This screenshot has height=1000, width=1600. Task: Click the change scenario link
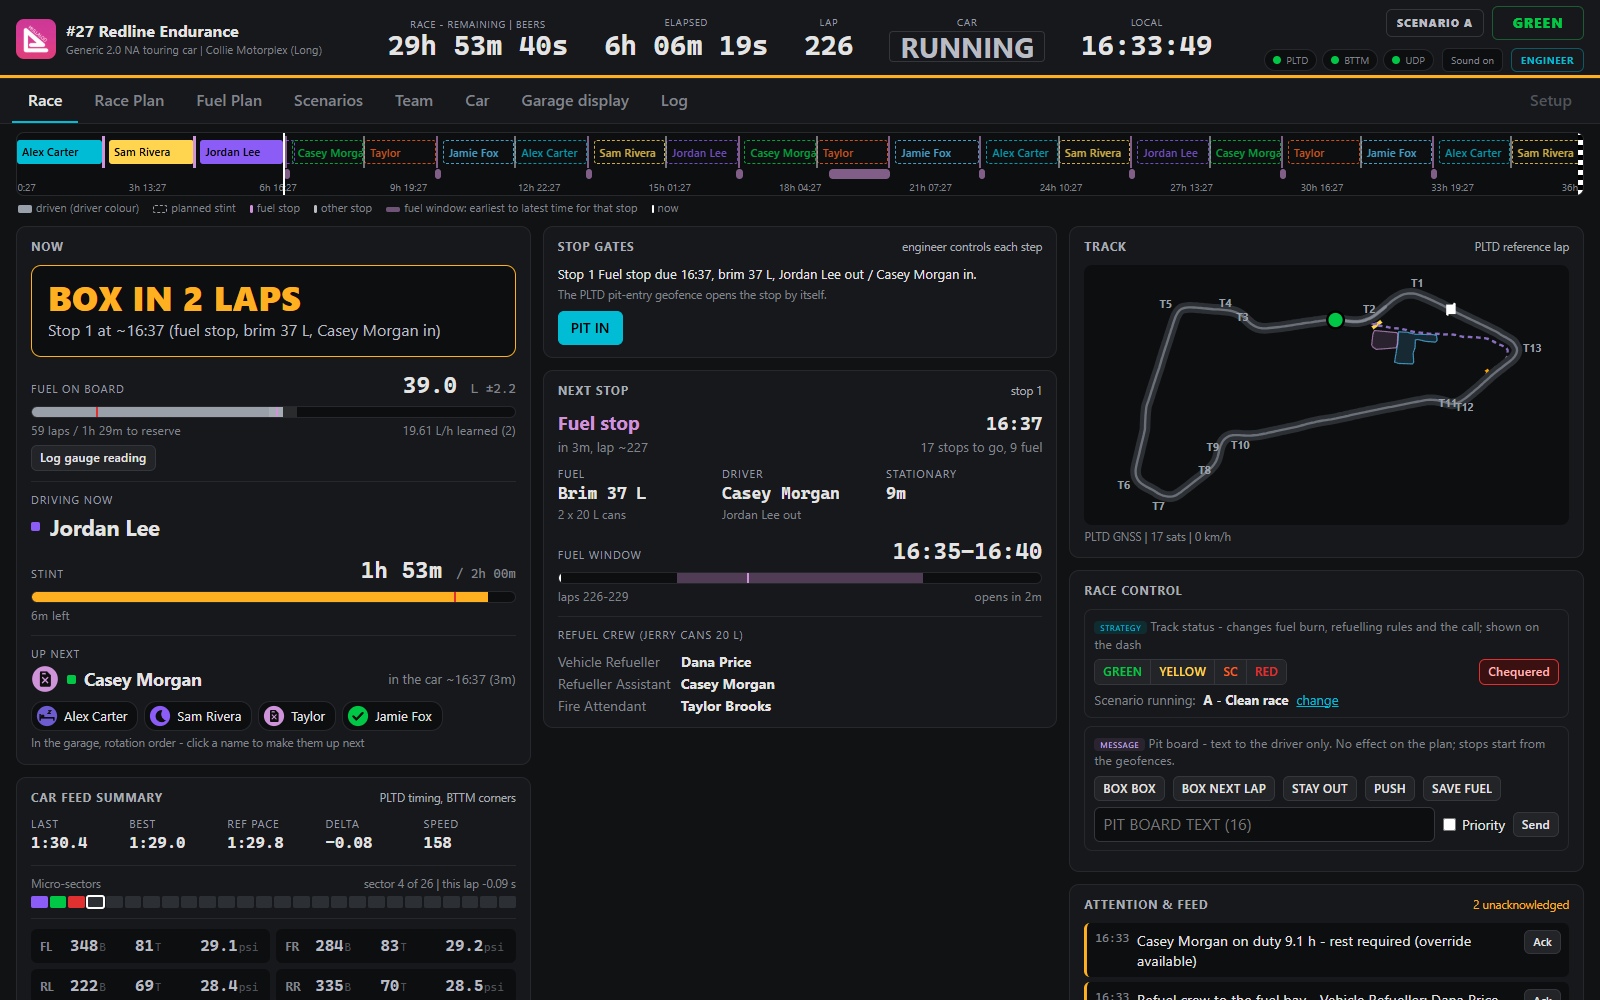tap(1317, 701)
